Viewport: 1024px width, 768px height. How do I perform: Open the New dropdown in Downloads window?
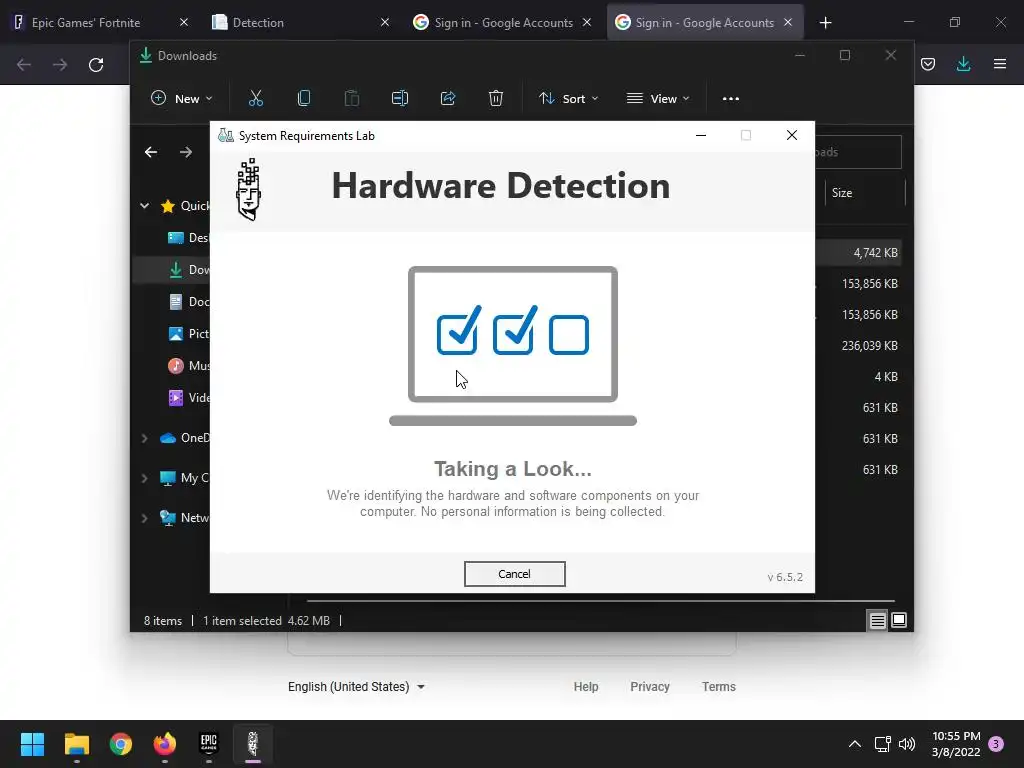click(182, 99)
